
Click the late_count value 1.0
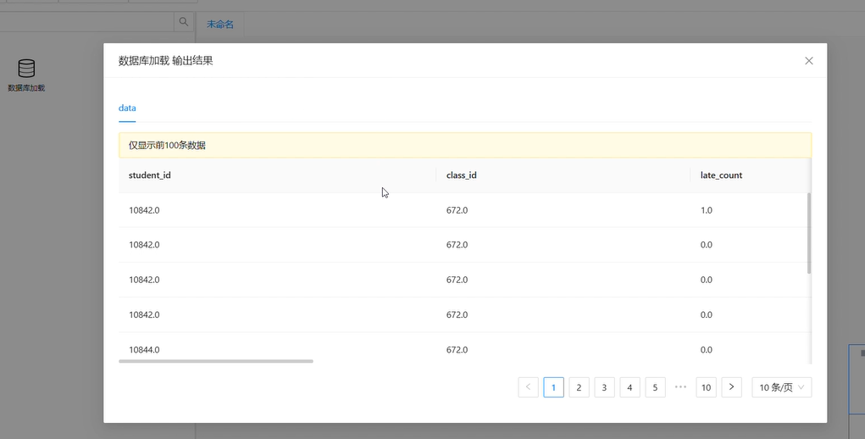[x=706, y=210]
